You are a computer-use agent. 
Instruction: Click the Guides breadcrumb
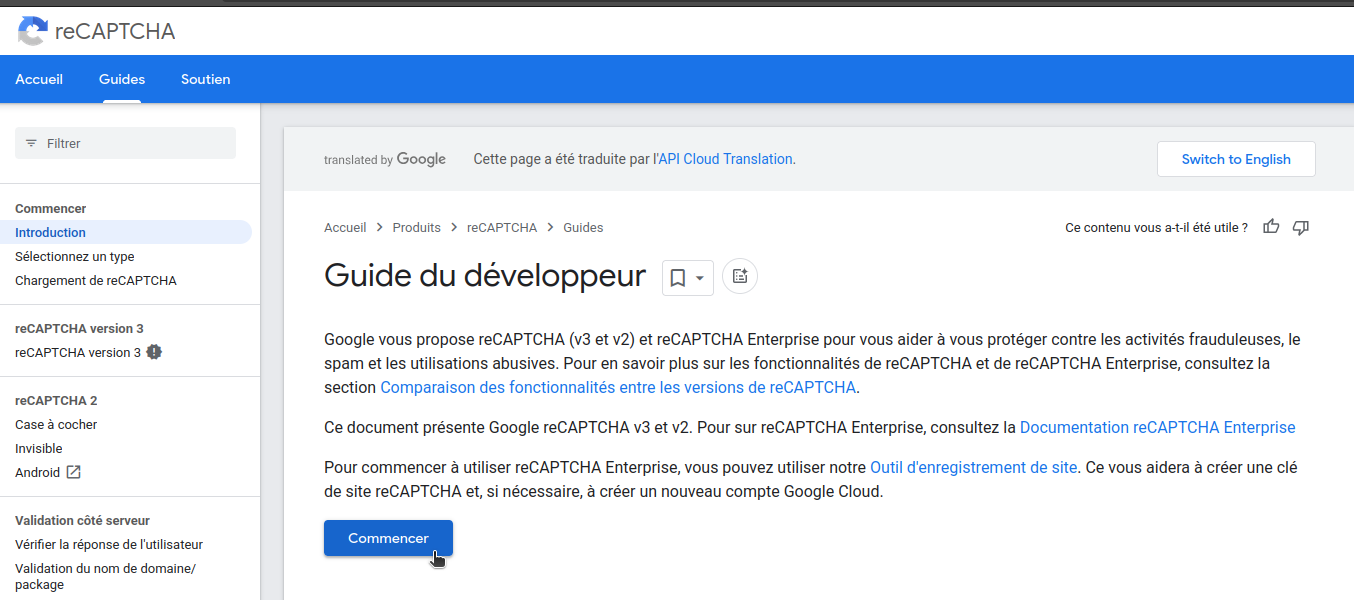pyautogui.click(x=583, y=227)
